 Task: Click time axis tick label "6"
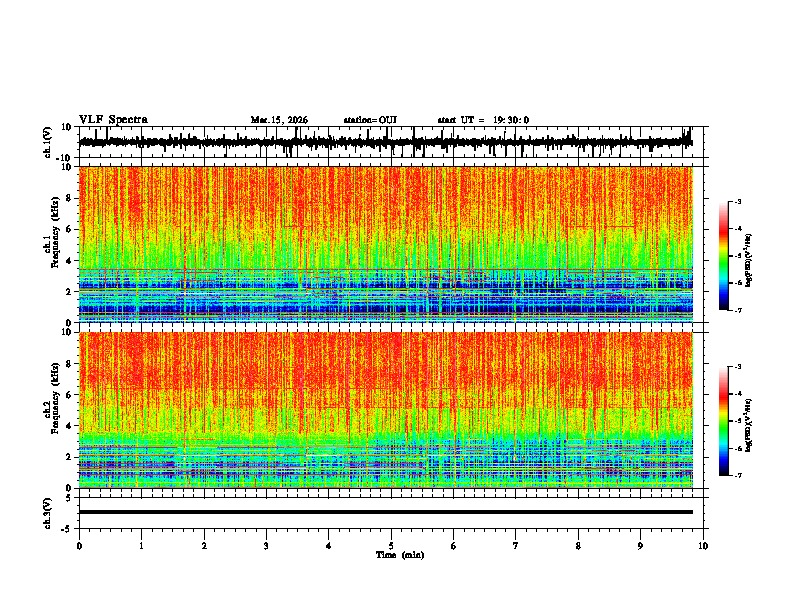coord(454,546)
